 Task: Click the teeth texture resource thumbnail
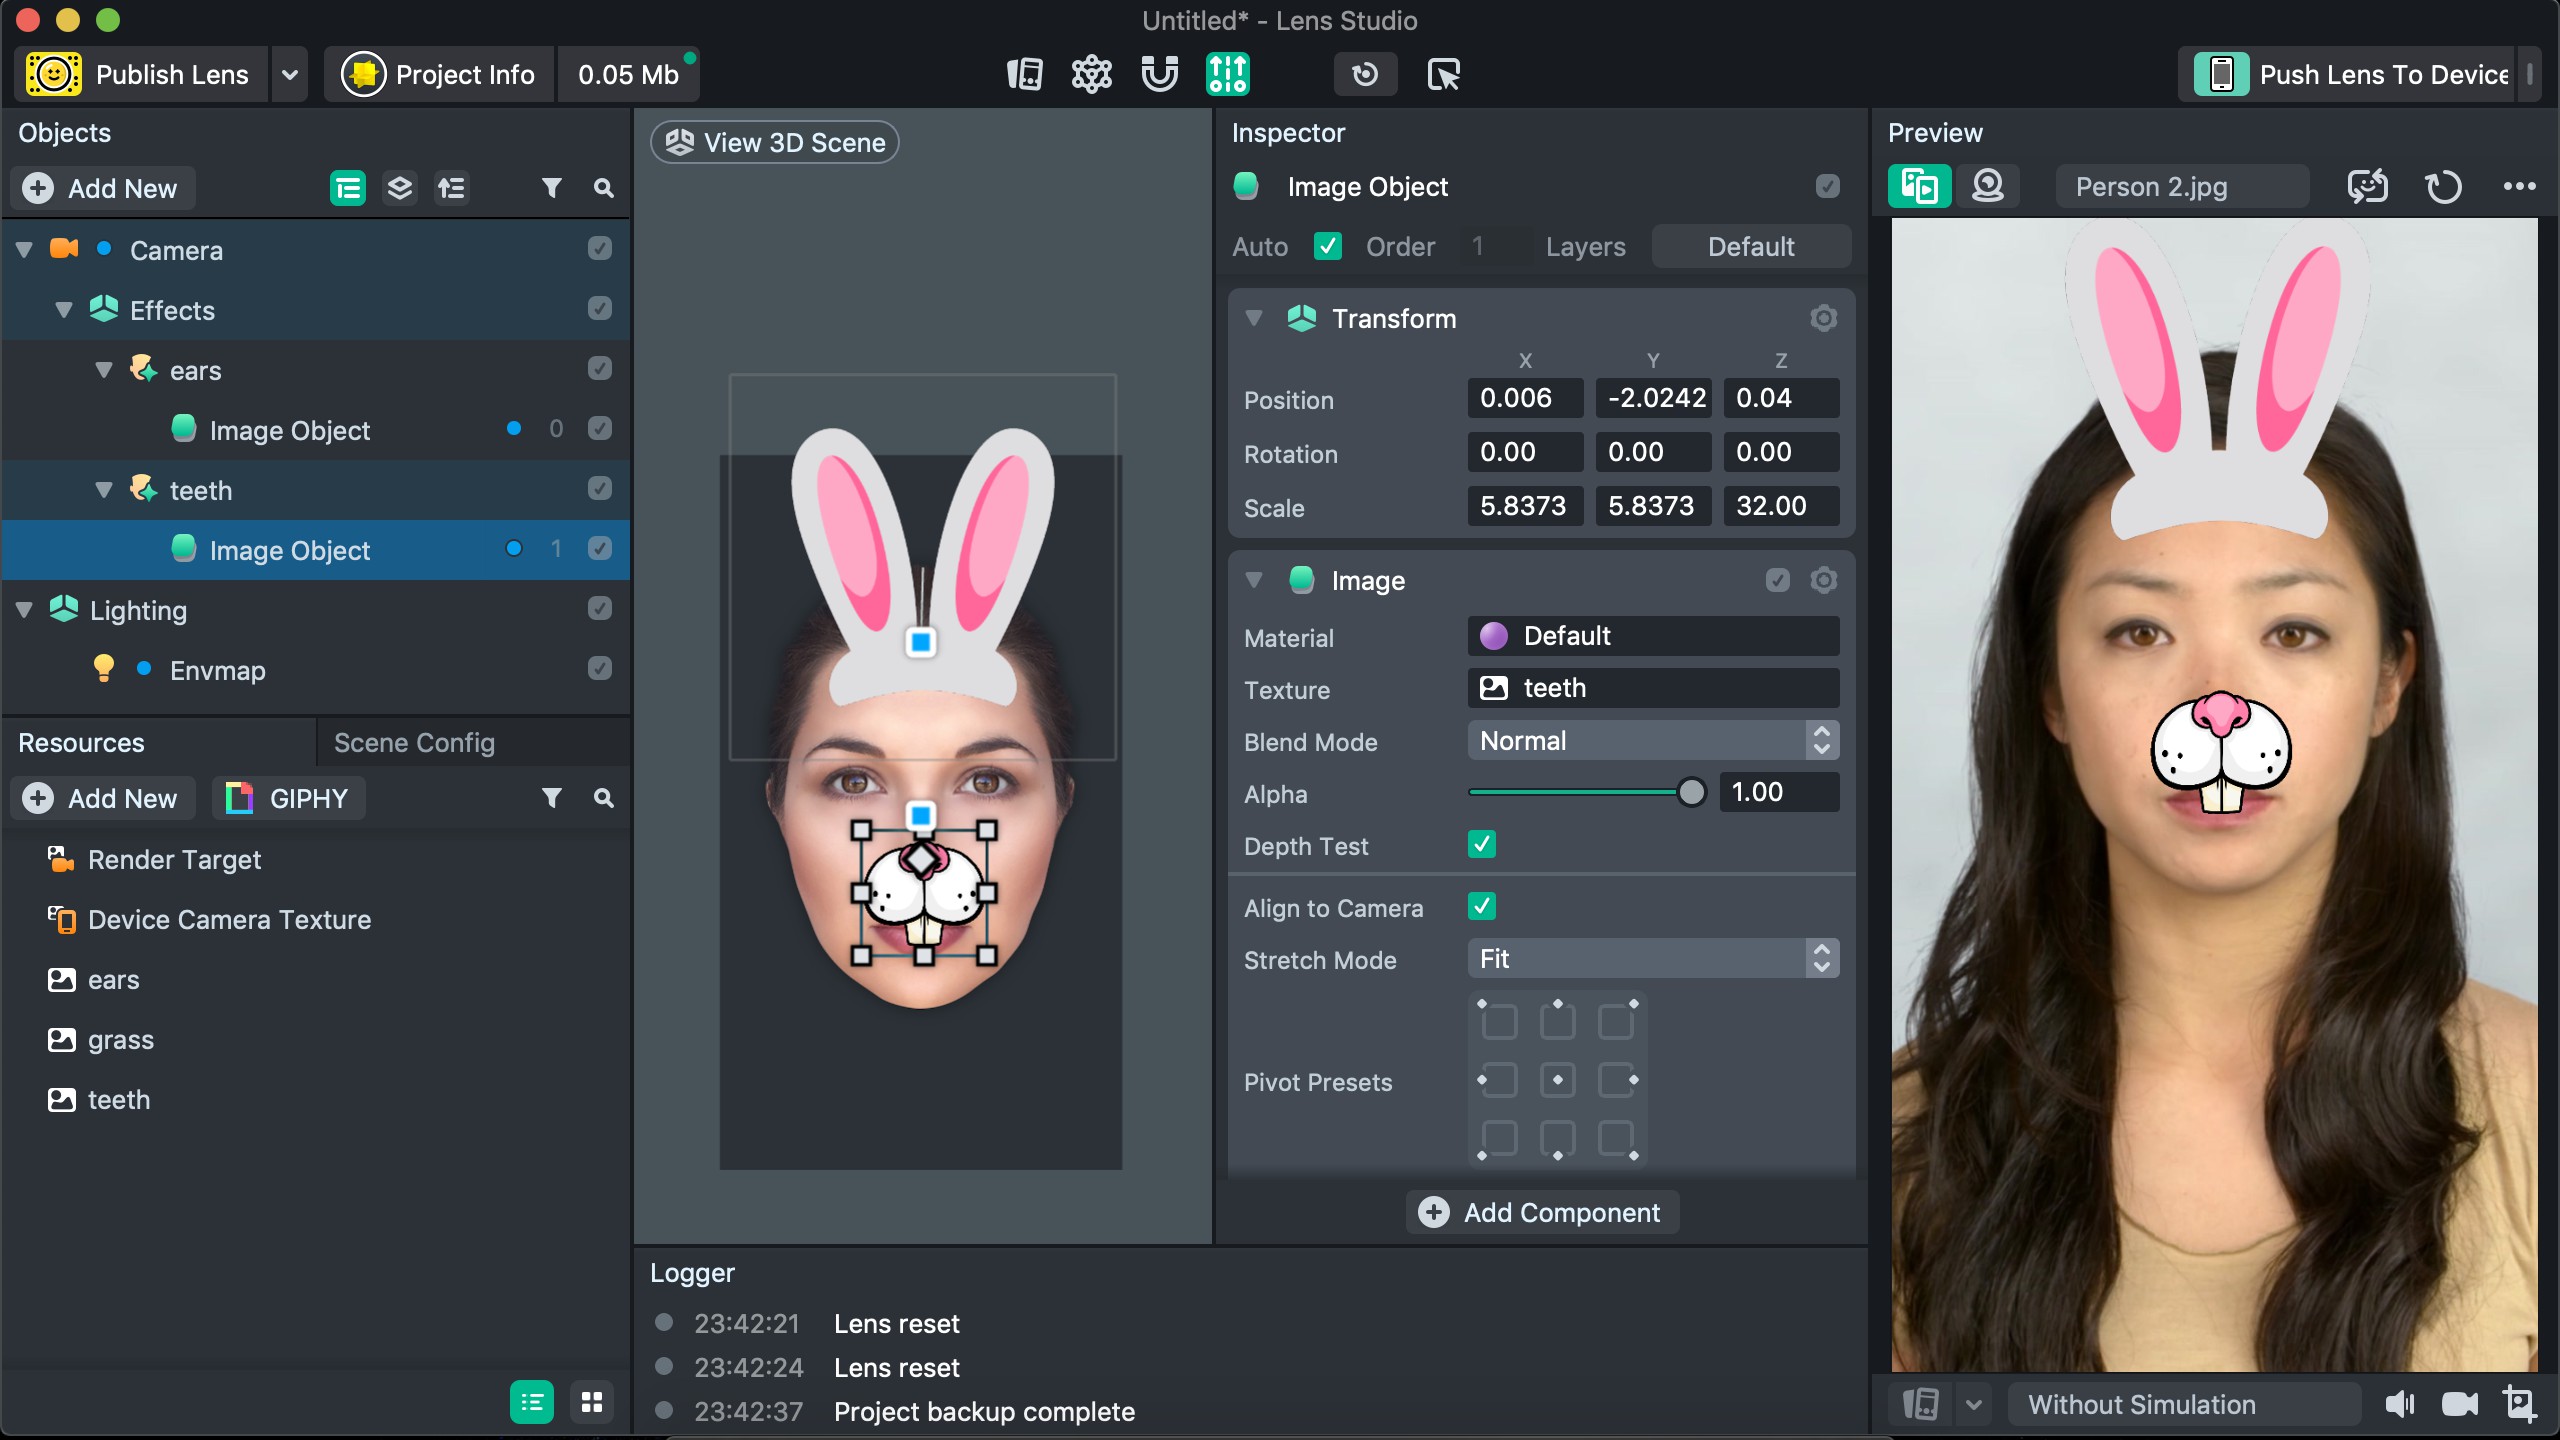[60, 1097]
